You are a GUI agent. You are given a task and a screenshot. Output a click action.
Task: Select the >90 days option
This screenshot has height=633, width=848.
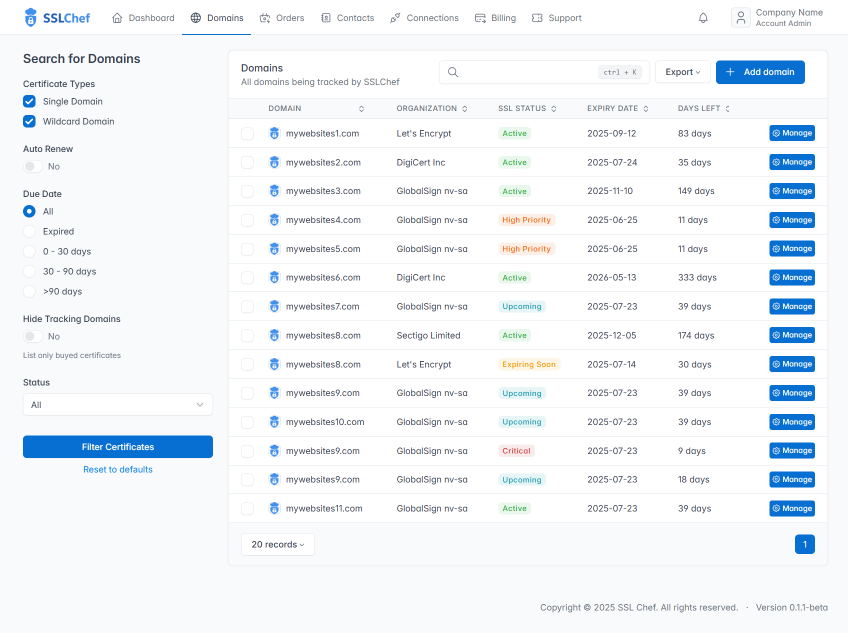29,292
